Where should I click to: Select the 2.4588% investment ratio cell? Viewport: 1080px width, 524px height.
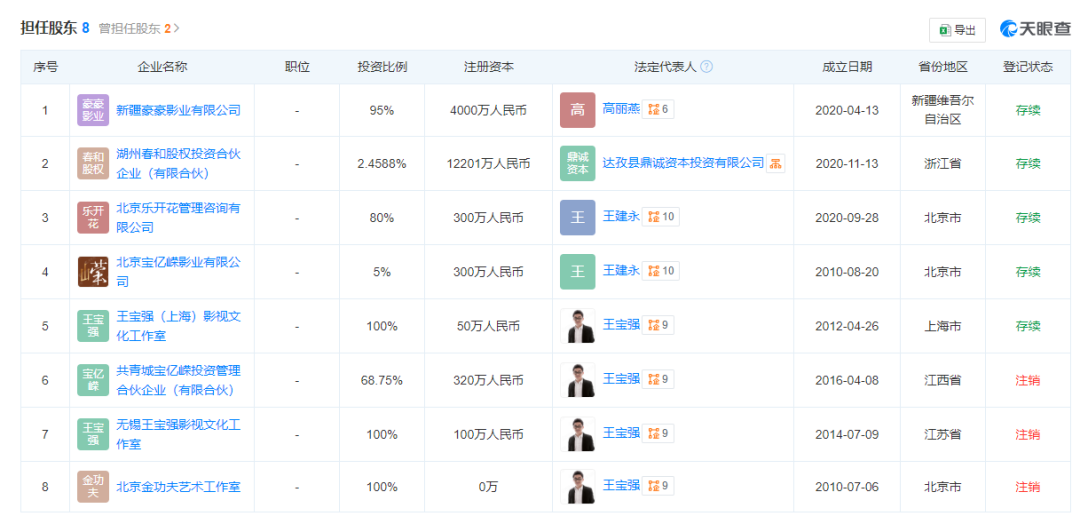point(382,164)
